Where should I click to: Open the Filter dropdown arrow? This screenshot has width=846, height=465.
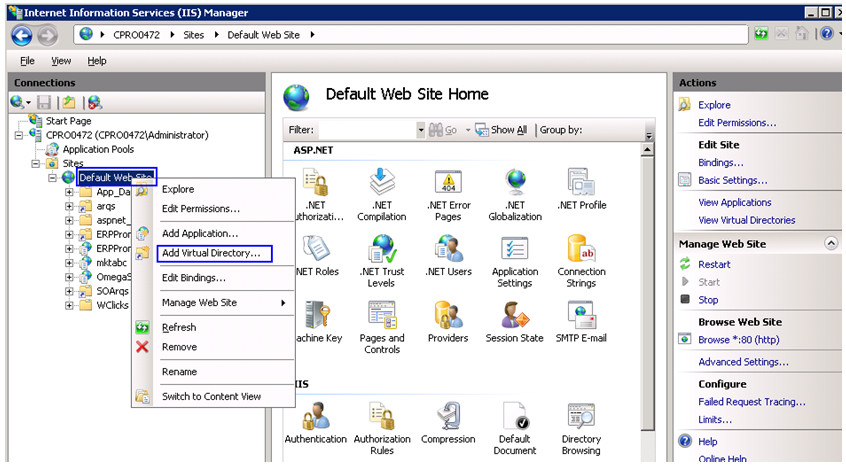pyautogui.click(x=420, y=130)
